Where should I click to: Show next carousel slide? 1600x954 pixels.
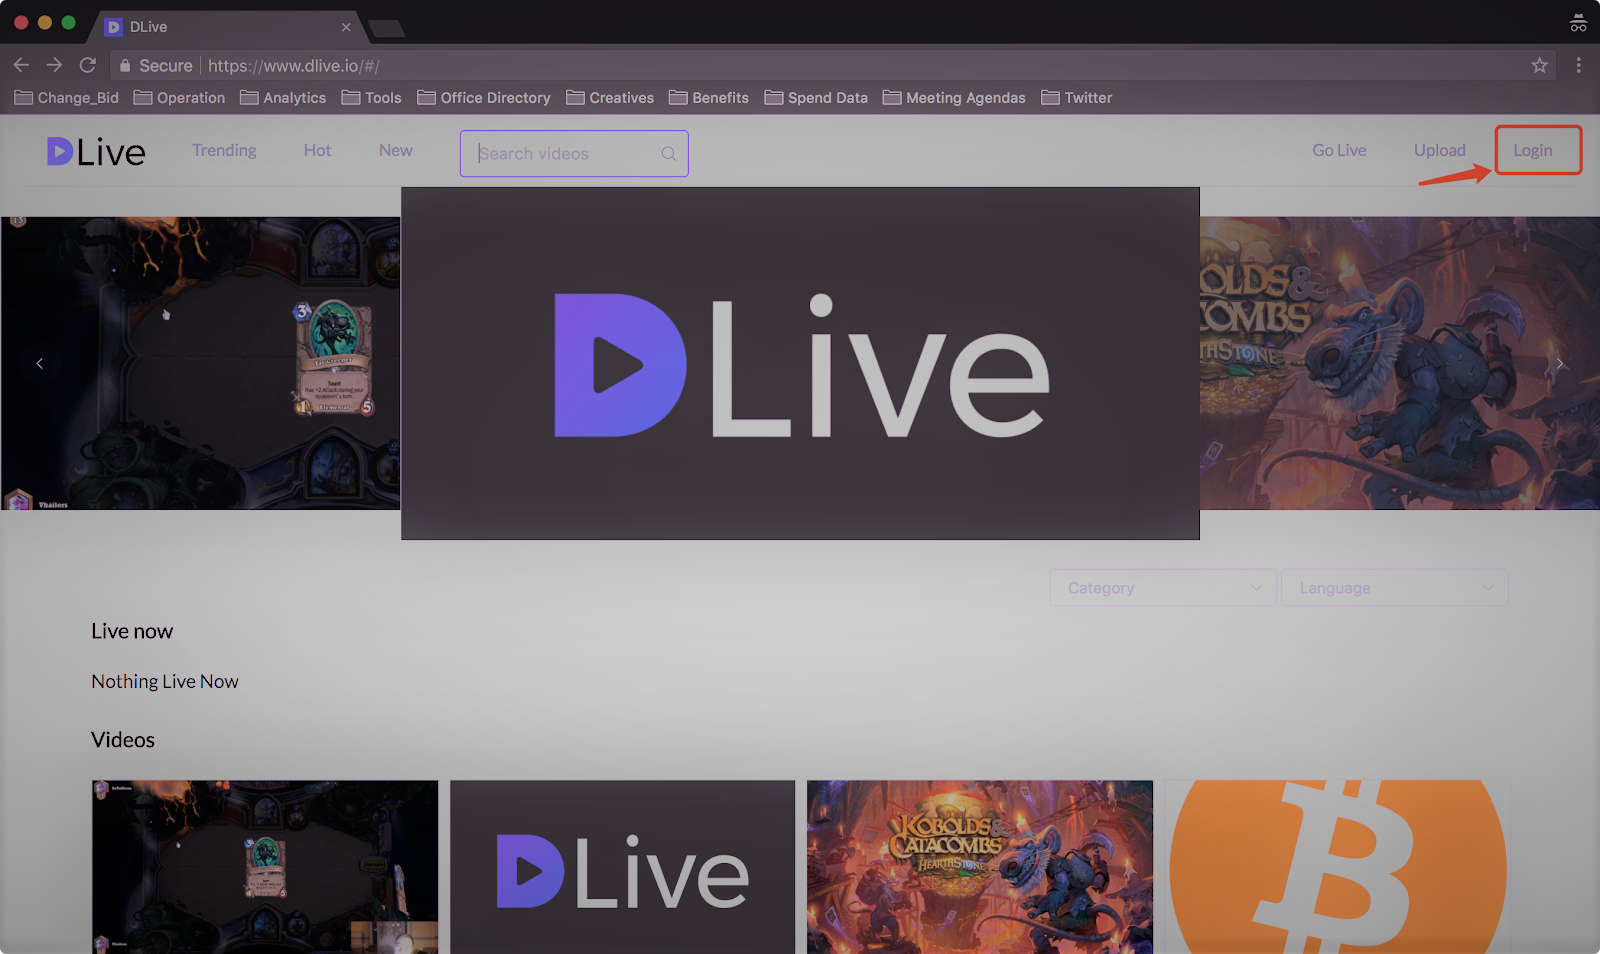tap(1560, 363)
